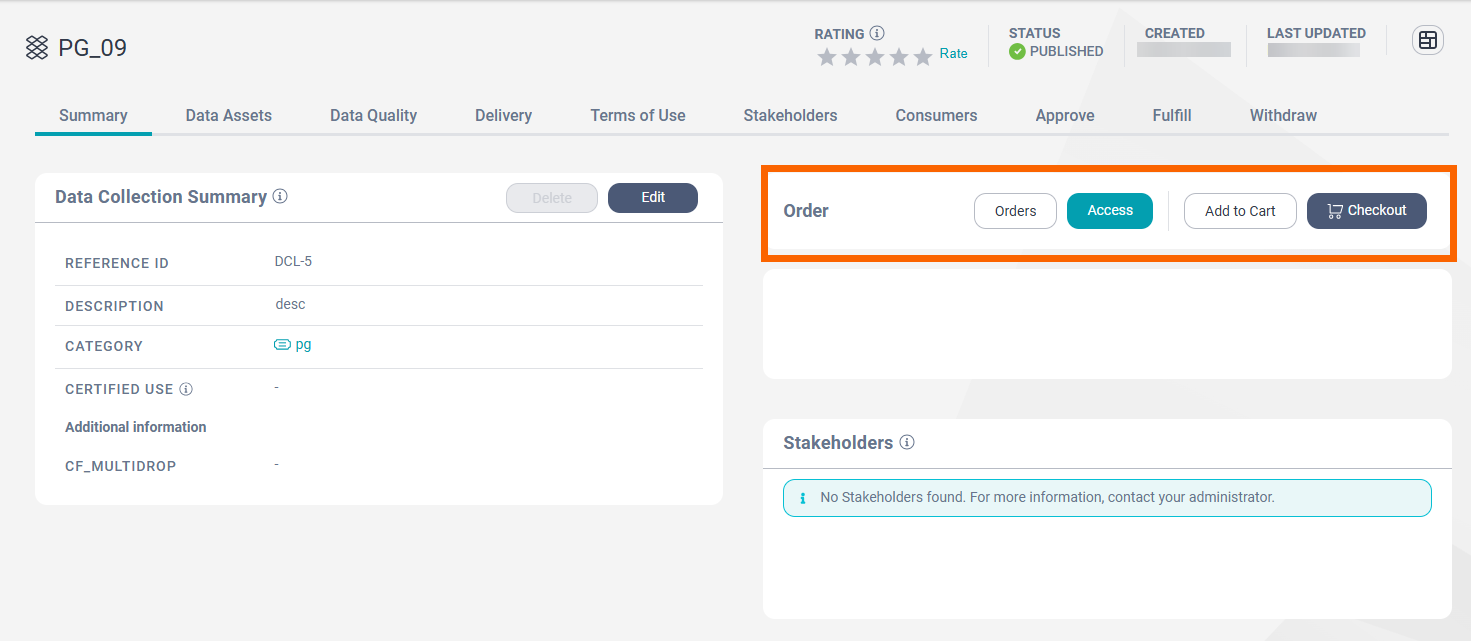Click the green Published status check icon
The width and height of the screenshot is (1471, 641).
(1017, 52)
